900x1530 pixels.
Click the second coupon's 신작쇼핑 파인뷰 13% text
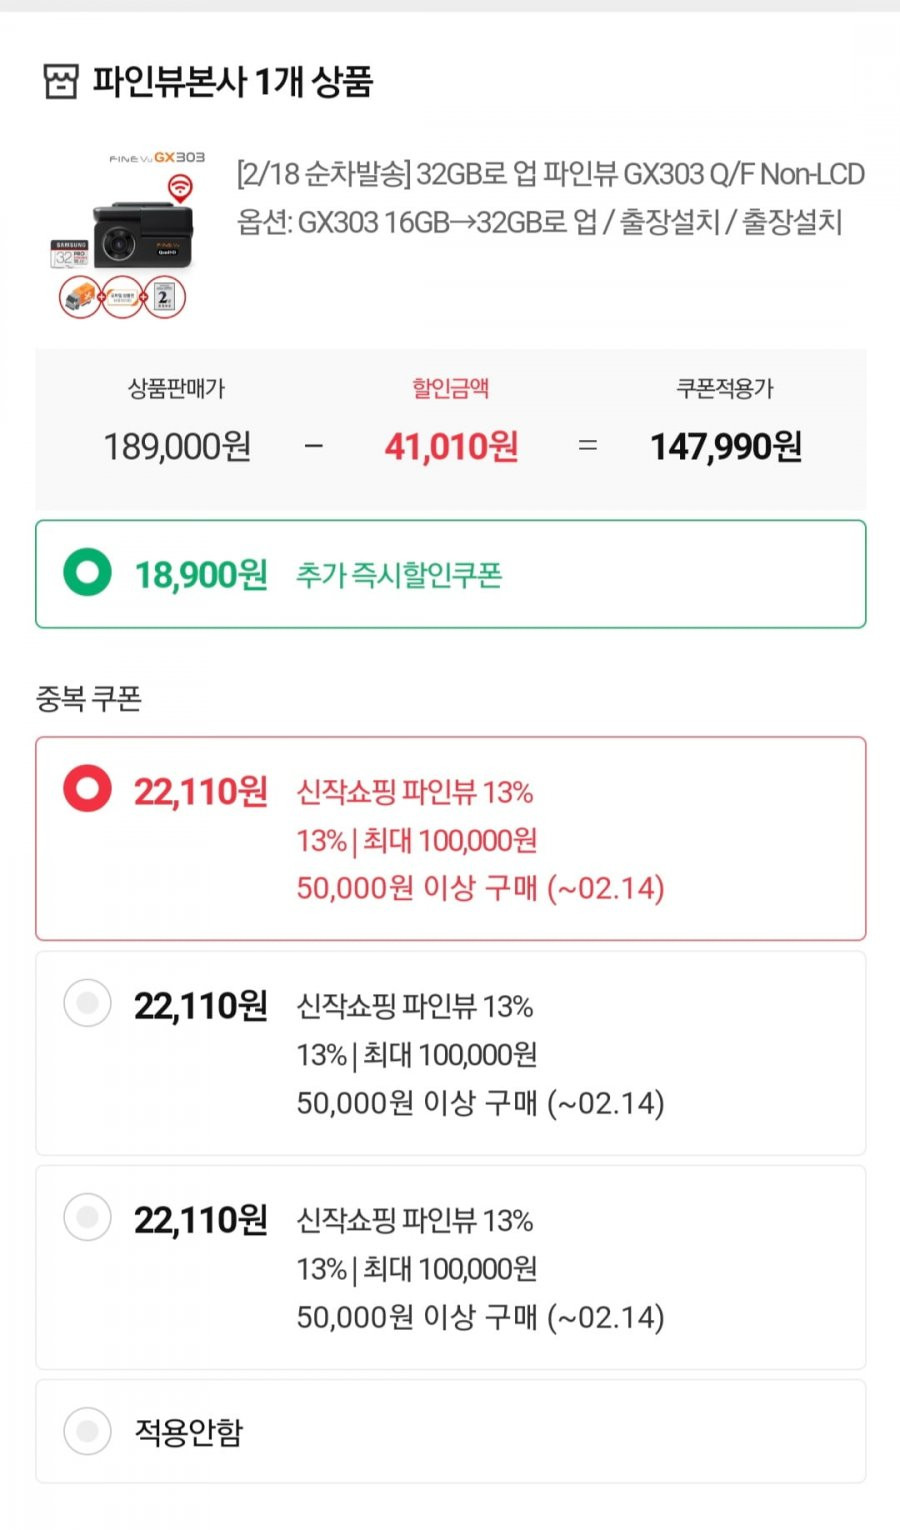415,1006
